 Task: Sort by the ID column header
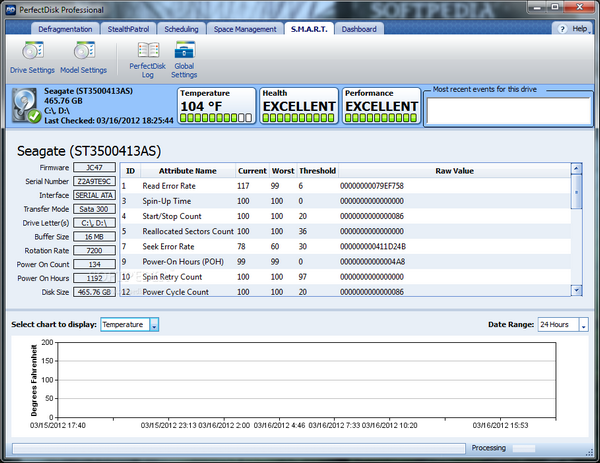point(130,171)
